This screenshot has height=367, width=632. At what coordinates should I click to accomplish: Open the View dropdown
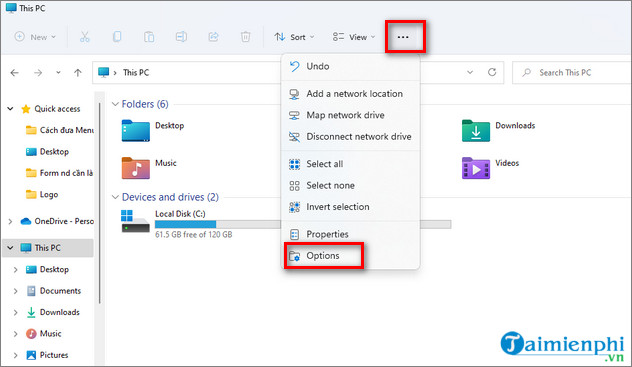[x=354, y=37]
